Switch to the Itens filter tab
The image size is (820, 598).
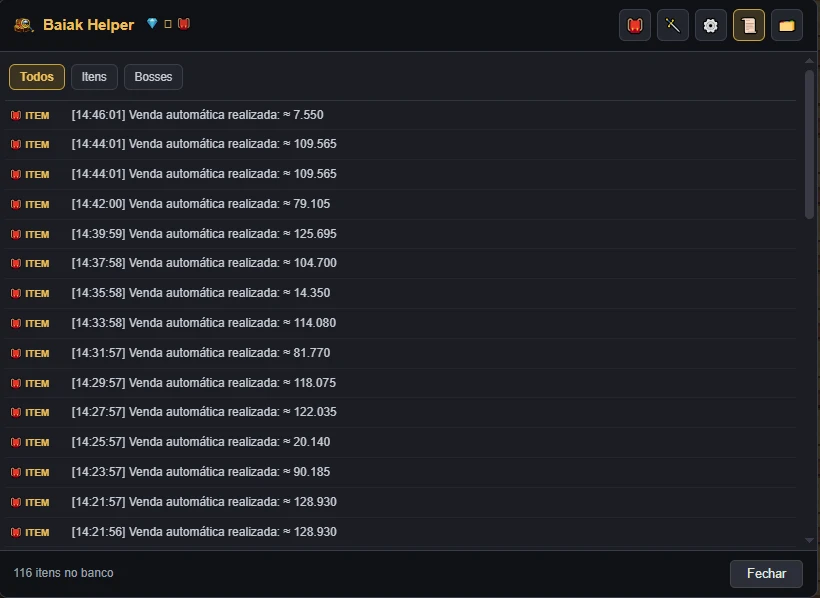pos(94,77)
